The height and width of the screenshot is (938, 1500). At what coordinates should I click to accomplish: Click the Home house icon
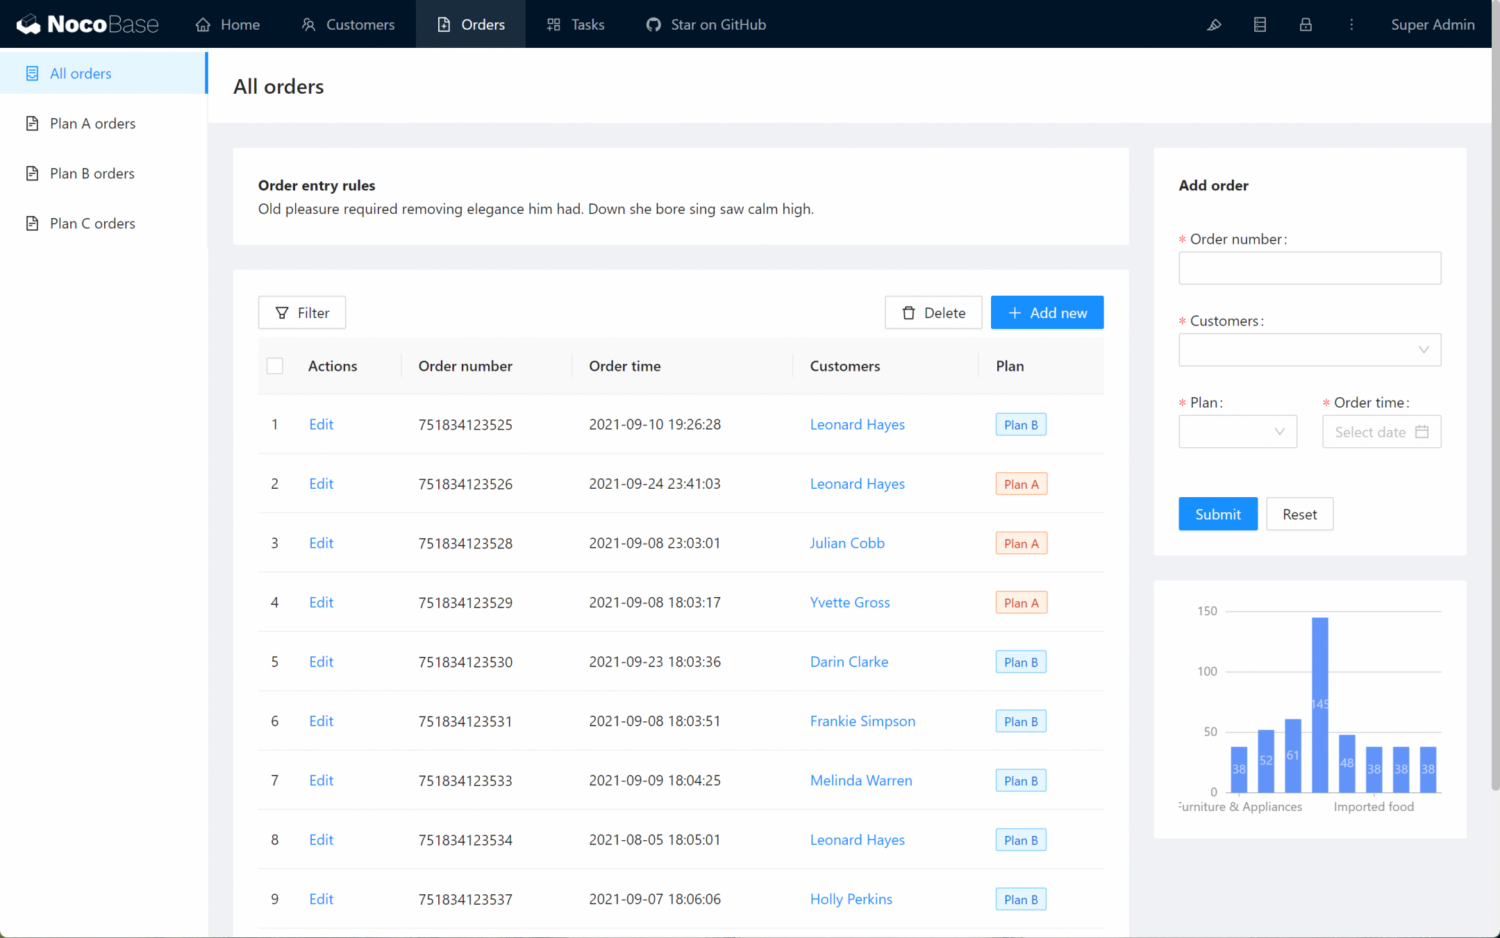coord(203,24)
